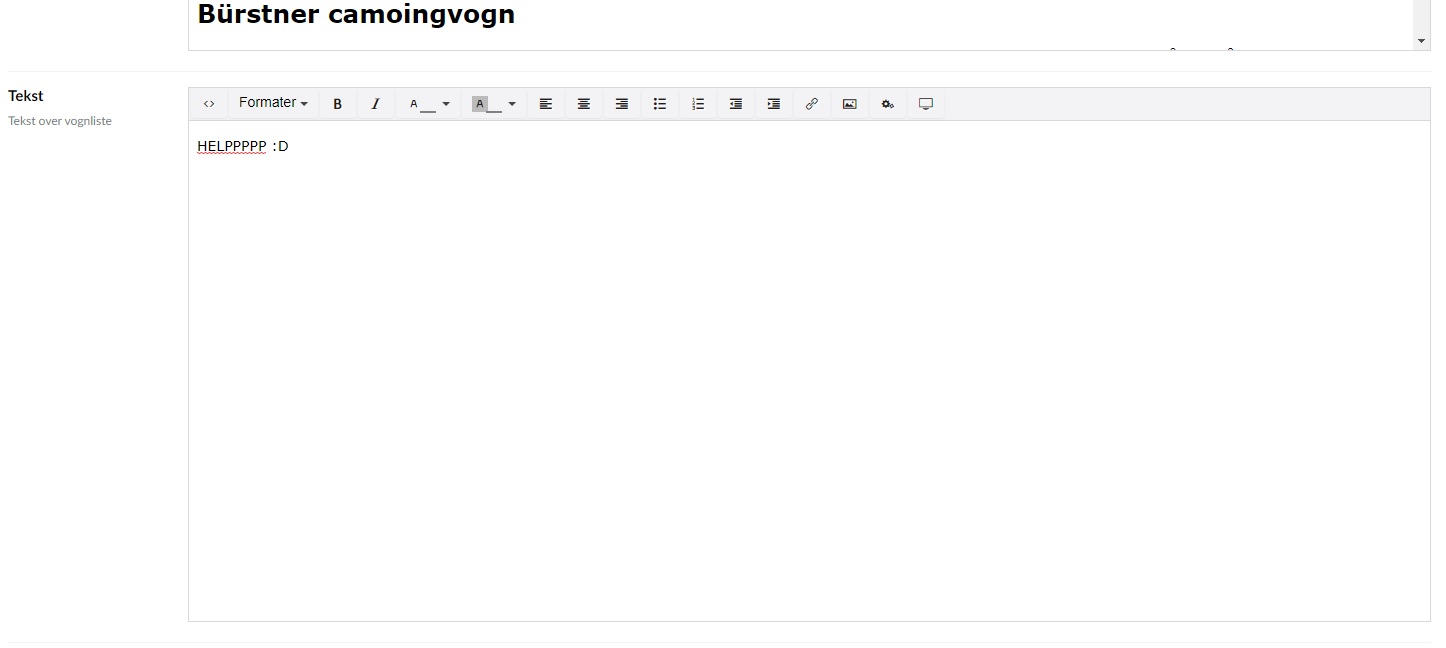This screenshot has height=648, width=1446.
Task: Apply the text background highlight color
Action: point(486,104)
